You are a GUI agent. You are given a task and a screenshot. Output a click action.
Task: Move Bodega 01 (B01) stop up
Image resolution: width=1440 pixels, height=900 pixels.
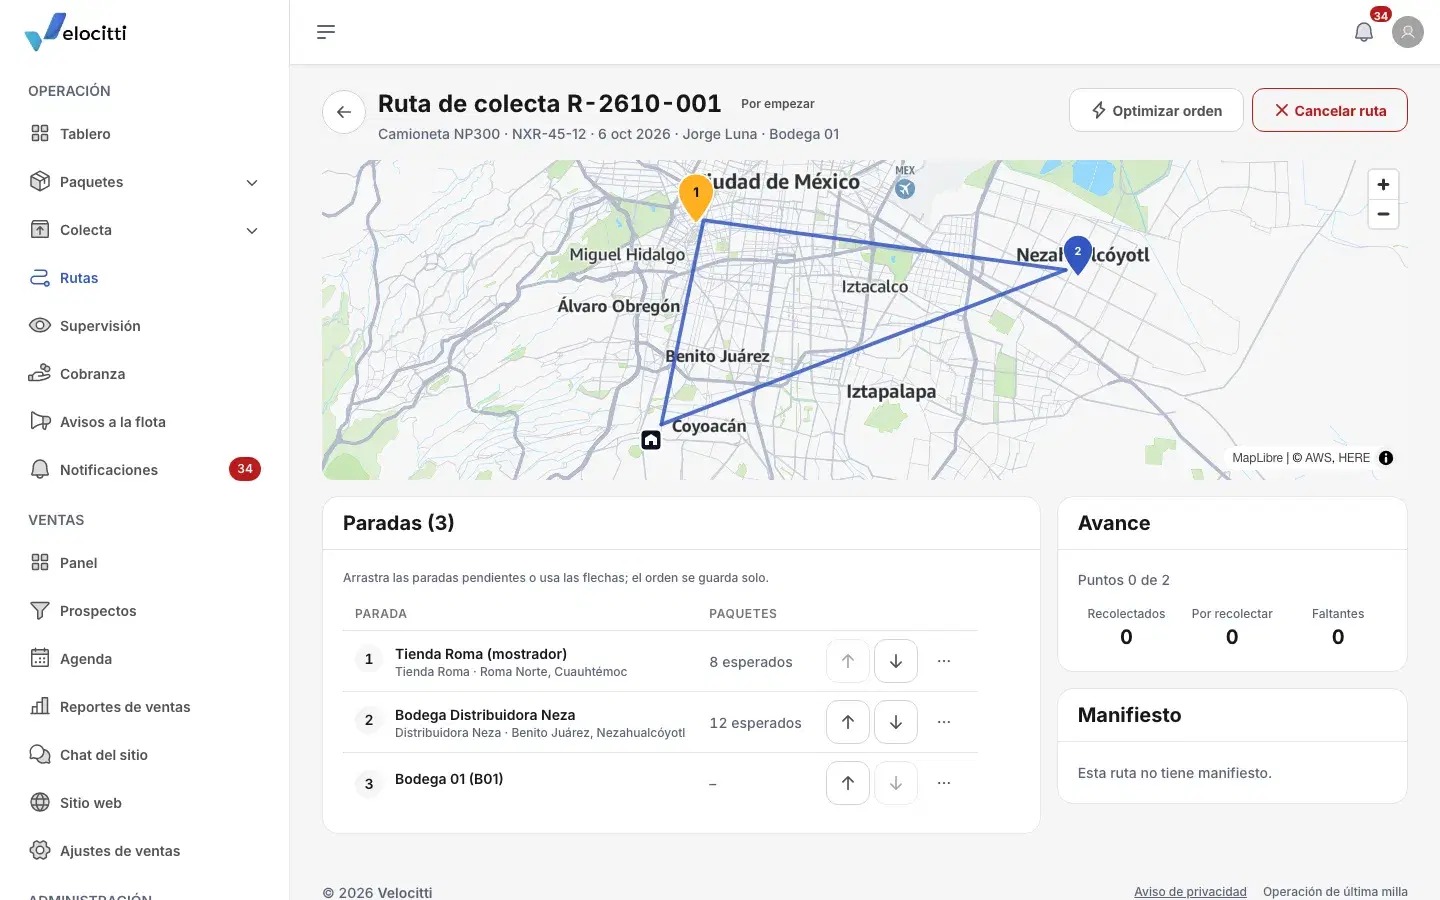[x=848, y=783]
